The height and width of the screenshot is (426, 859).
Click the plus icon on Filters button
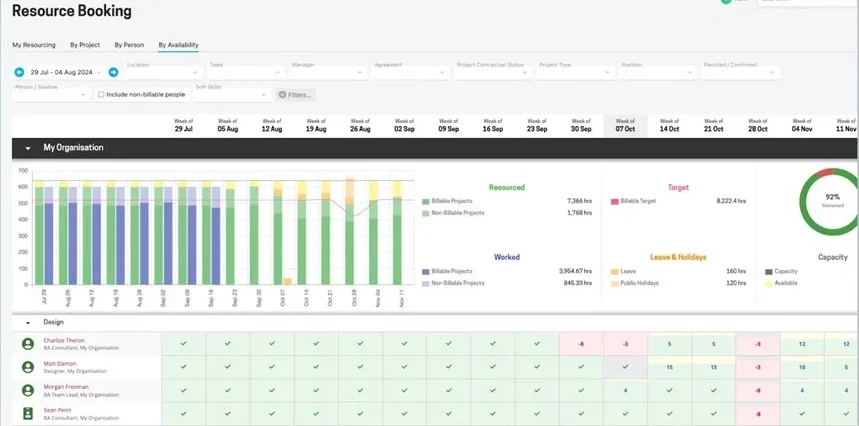pos(283,95)
